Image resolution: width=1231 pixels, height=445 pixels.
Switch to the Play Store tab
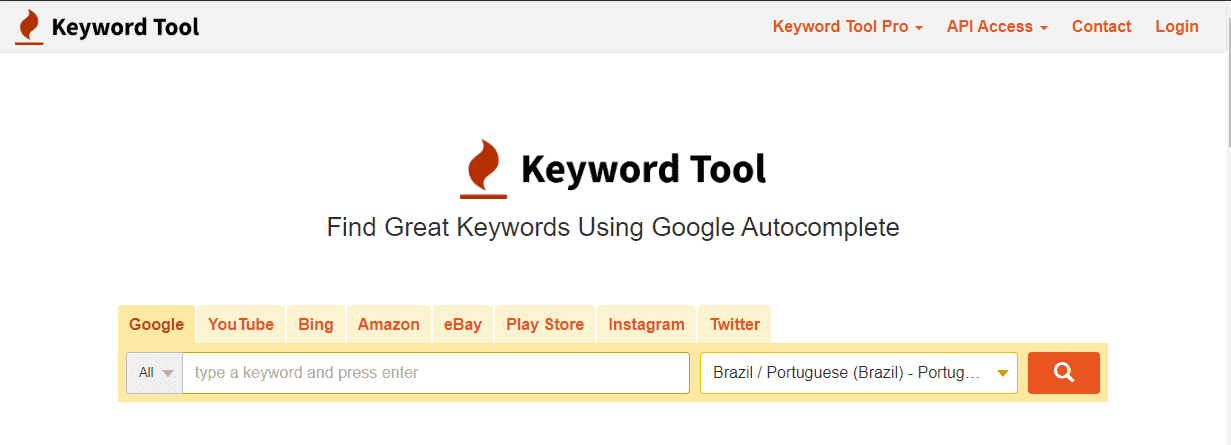545,324
